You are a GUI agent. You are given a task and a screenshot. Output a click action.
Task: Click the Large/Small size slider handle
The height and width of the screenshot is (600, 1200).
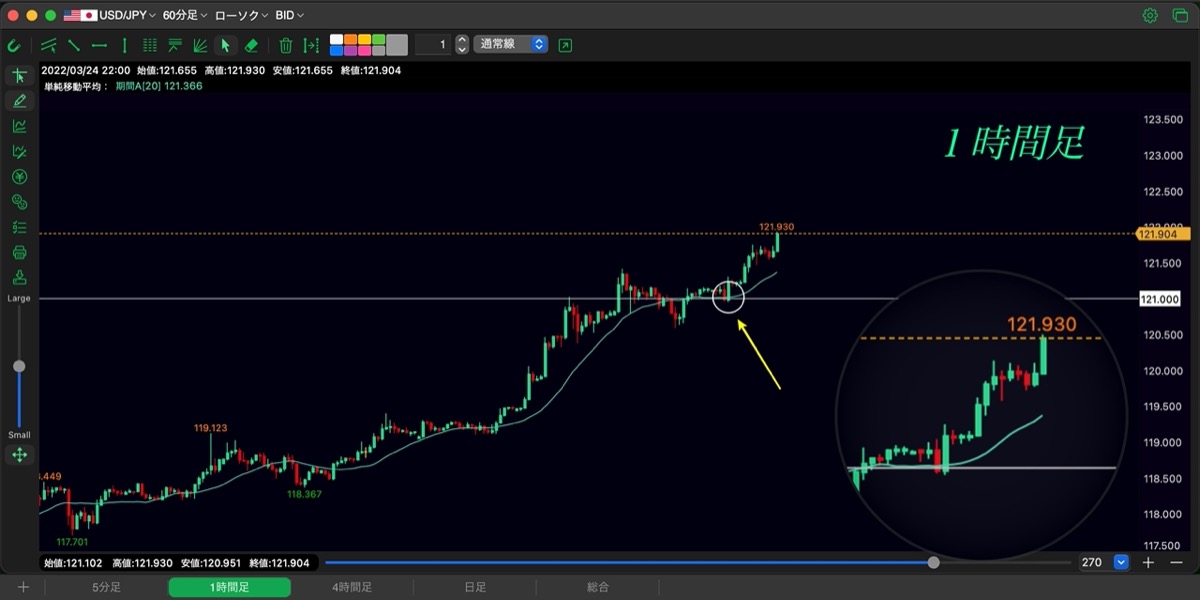(x=19, y=367)
